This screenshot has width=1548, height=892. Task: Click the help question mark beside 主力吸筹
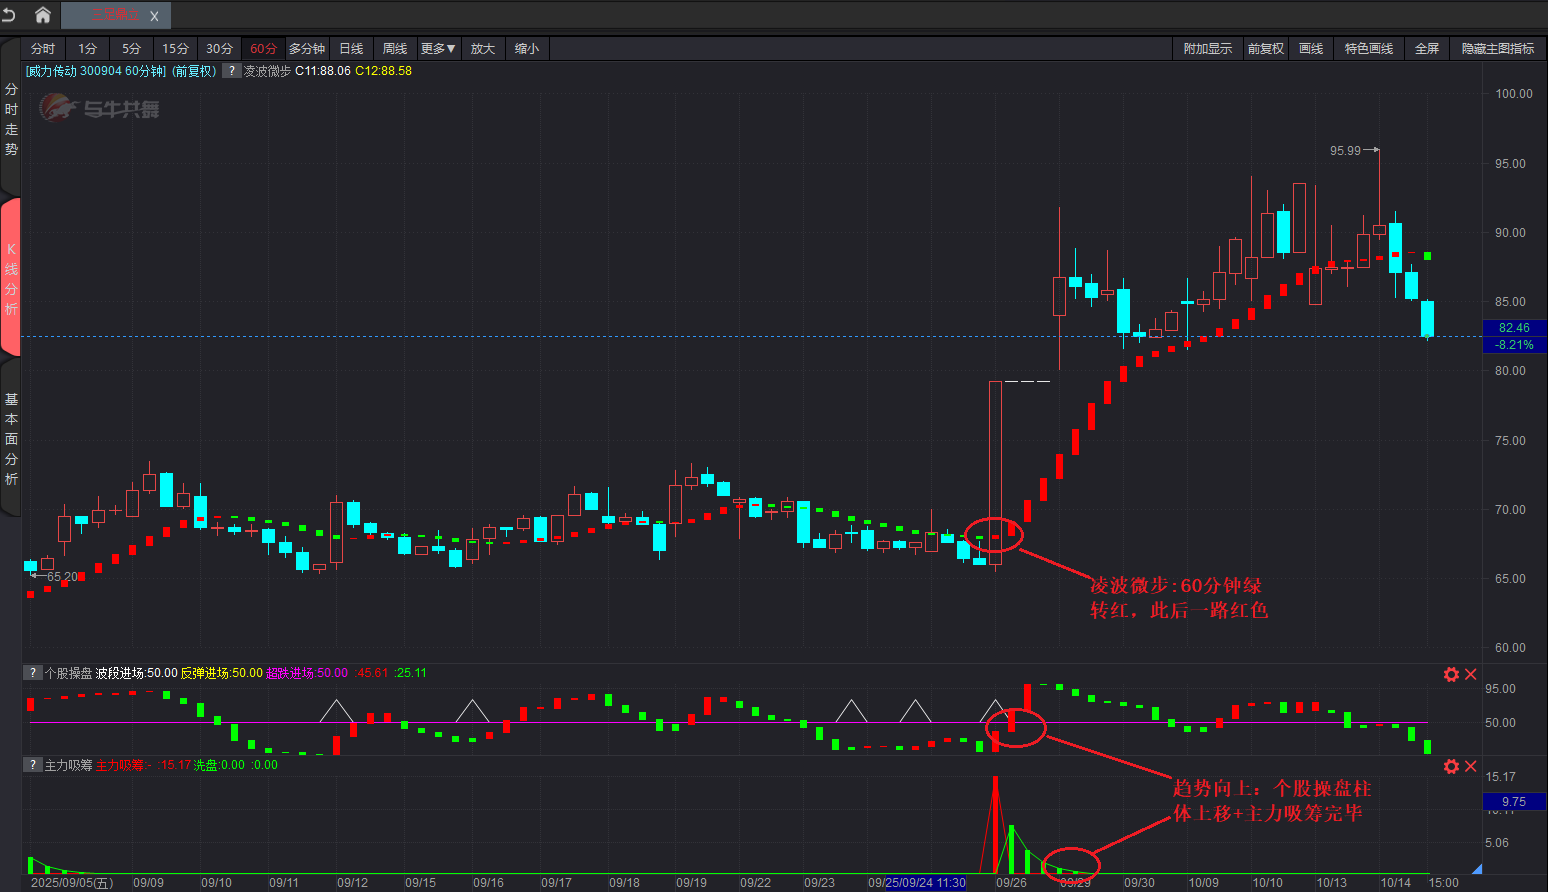pos(33,765)
